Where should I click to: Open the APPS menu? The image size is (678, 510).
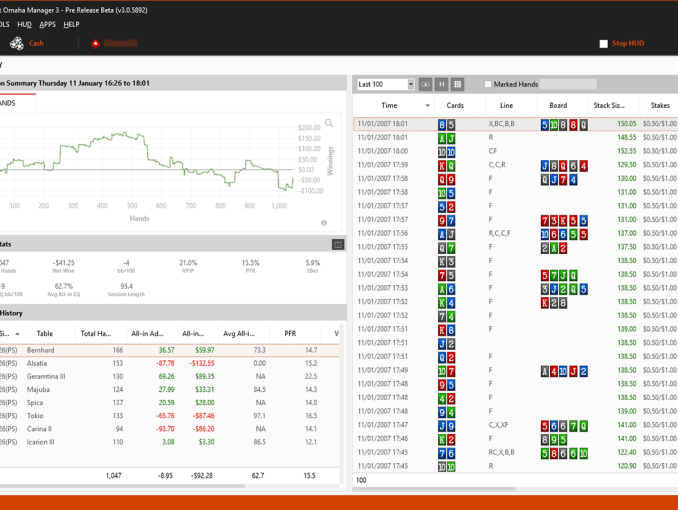[47, 24]
